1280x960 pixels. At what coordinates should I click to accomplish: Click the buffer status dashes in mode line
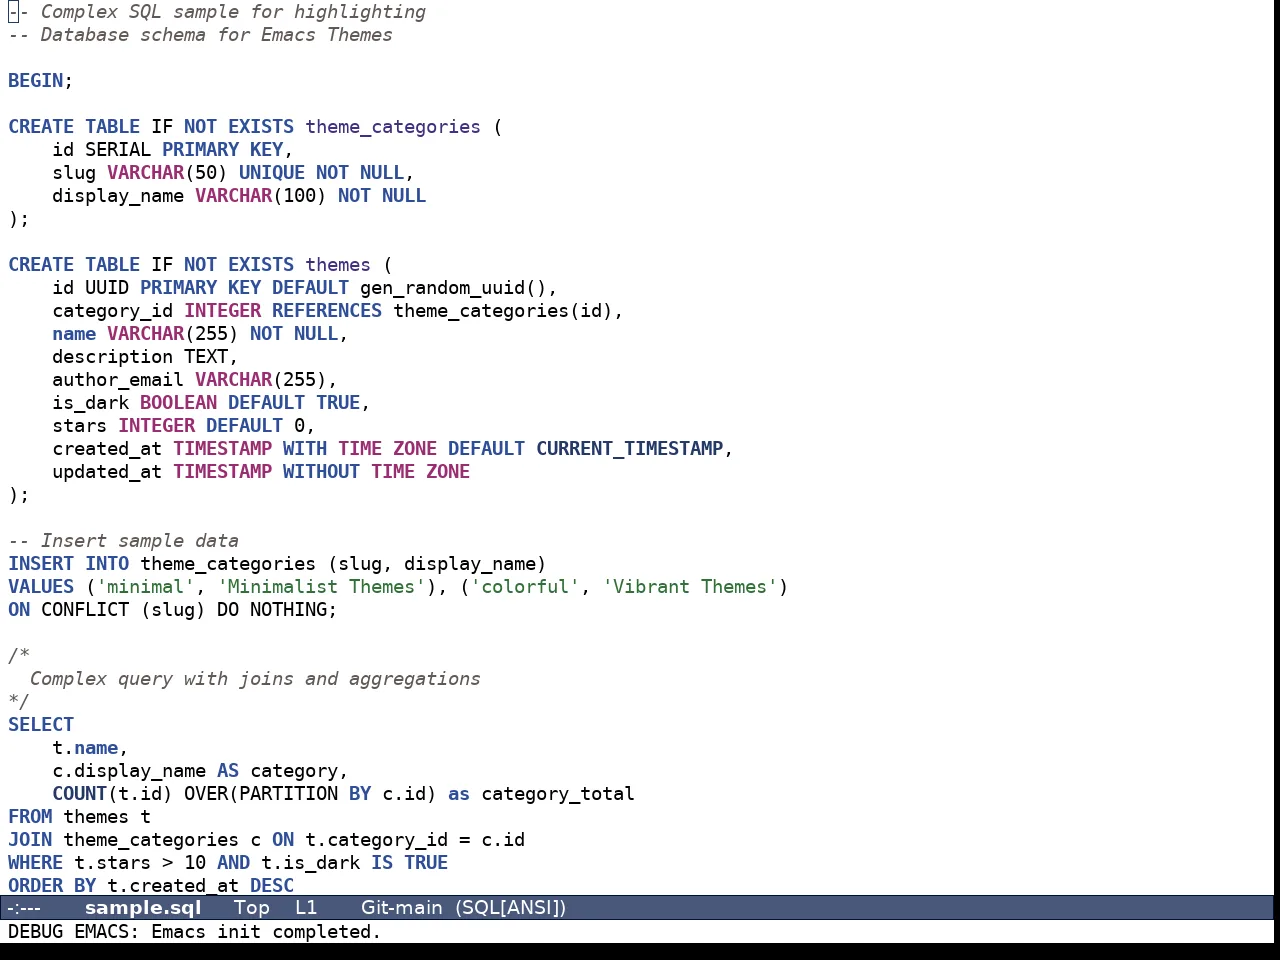pyautogui.click(x=24, y=908)
